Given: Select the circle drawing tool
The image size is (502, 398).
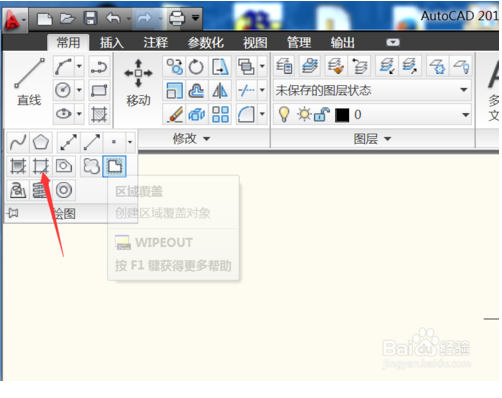Looking at the screenshot, I should coord(63,90).
